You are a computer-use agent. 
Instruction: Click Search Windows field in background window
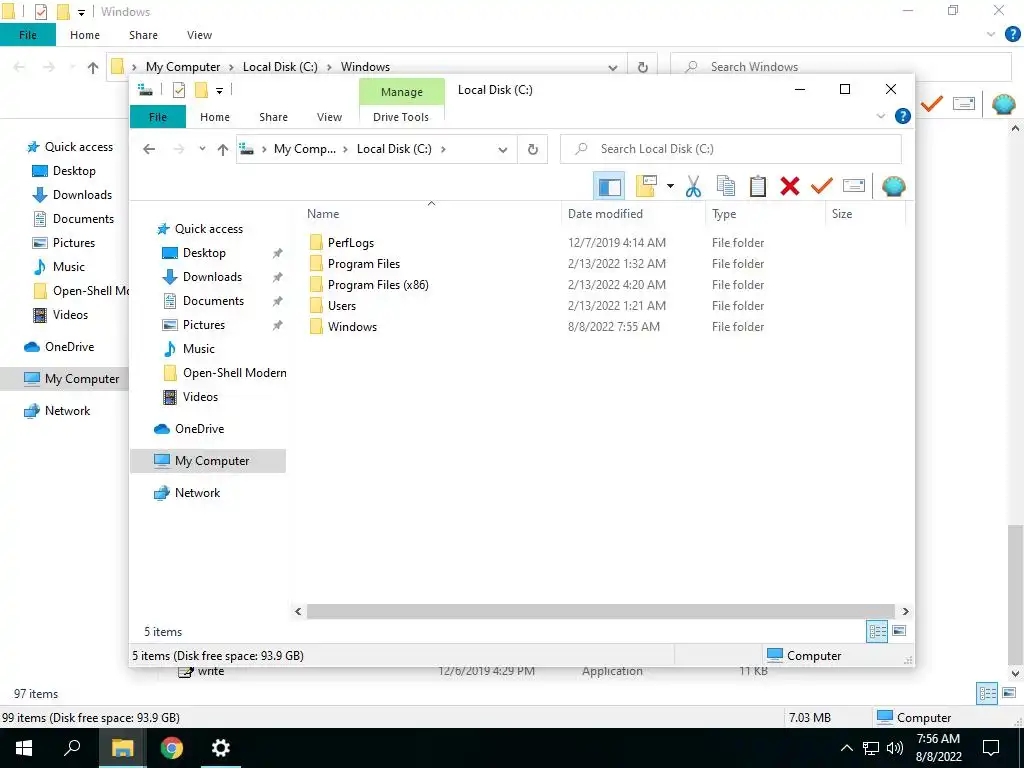point(841,67)
